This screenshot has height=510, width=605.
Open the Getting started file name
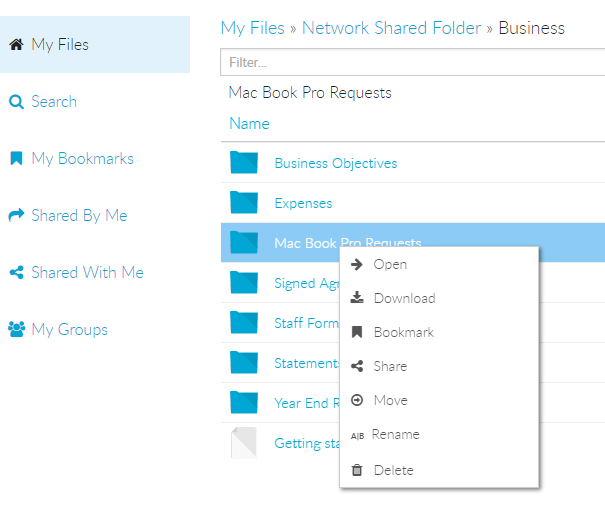pyautogui.click(x=307, y=443)
